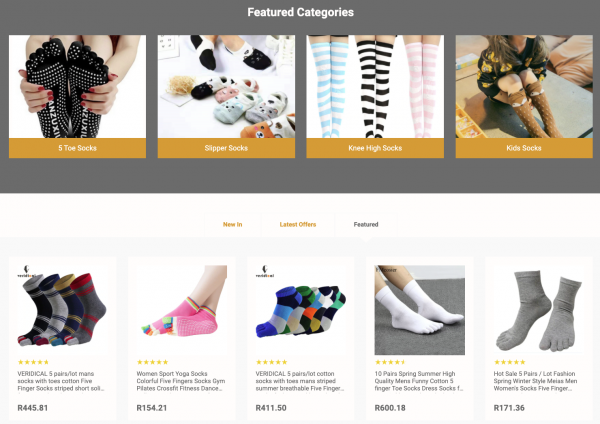This screenshot has width=600, height=424.
Task: Switch to the Latest Offers tab
Action: point(298,225)
